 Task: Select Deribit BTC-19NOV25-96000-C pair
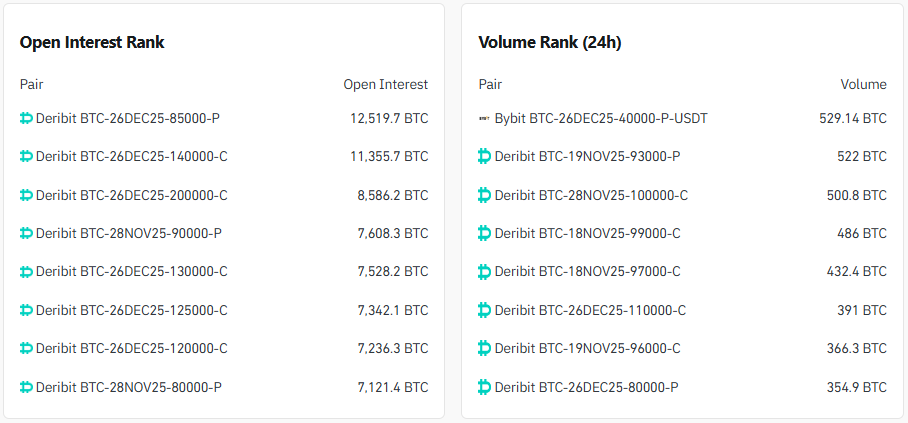click(587, 348)
